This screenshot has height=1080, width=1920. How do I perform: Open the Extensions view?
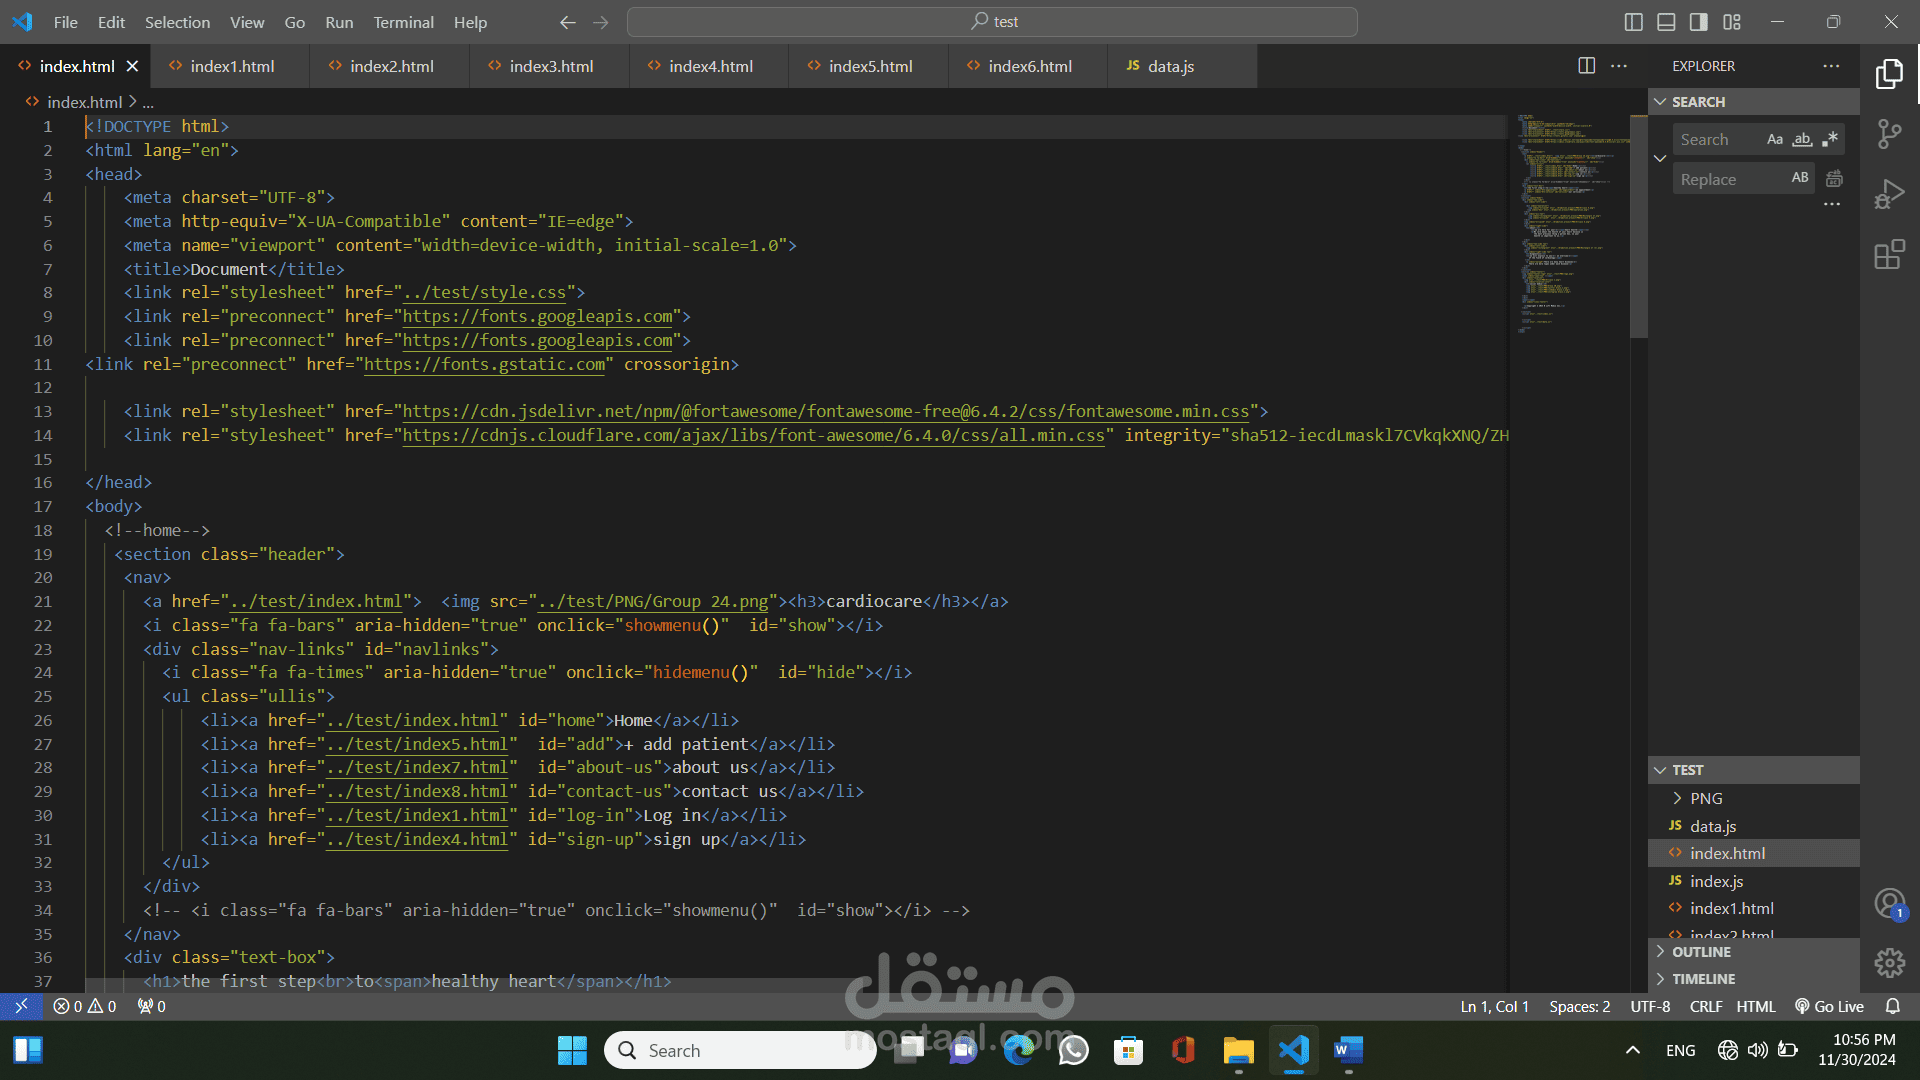[1889, 254]
